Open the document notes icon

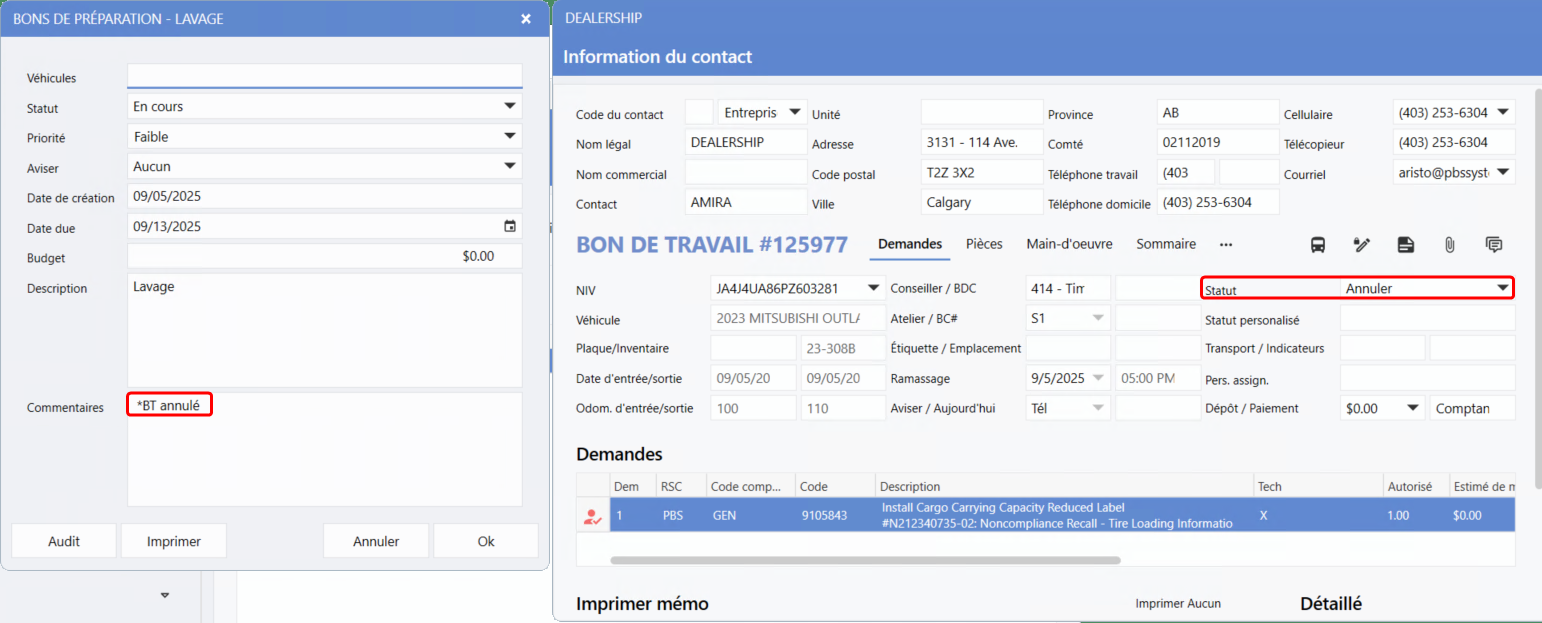[1405, 245]
